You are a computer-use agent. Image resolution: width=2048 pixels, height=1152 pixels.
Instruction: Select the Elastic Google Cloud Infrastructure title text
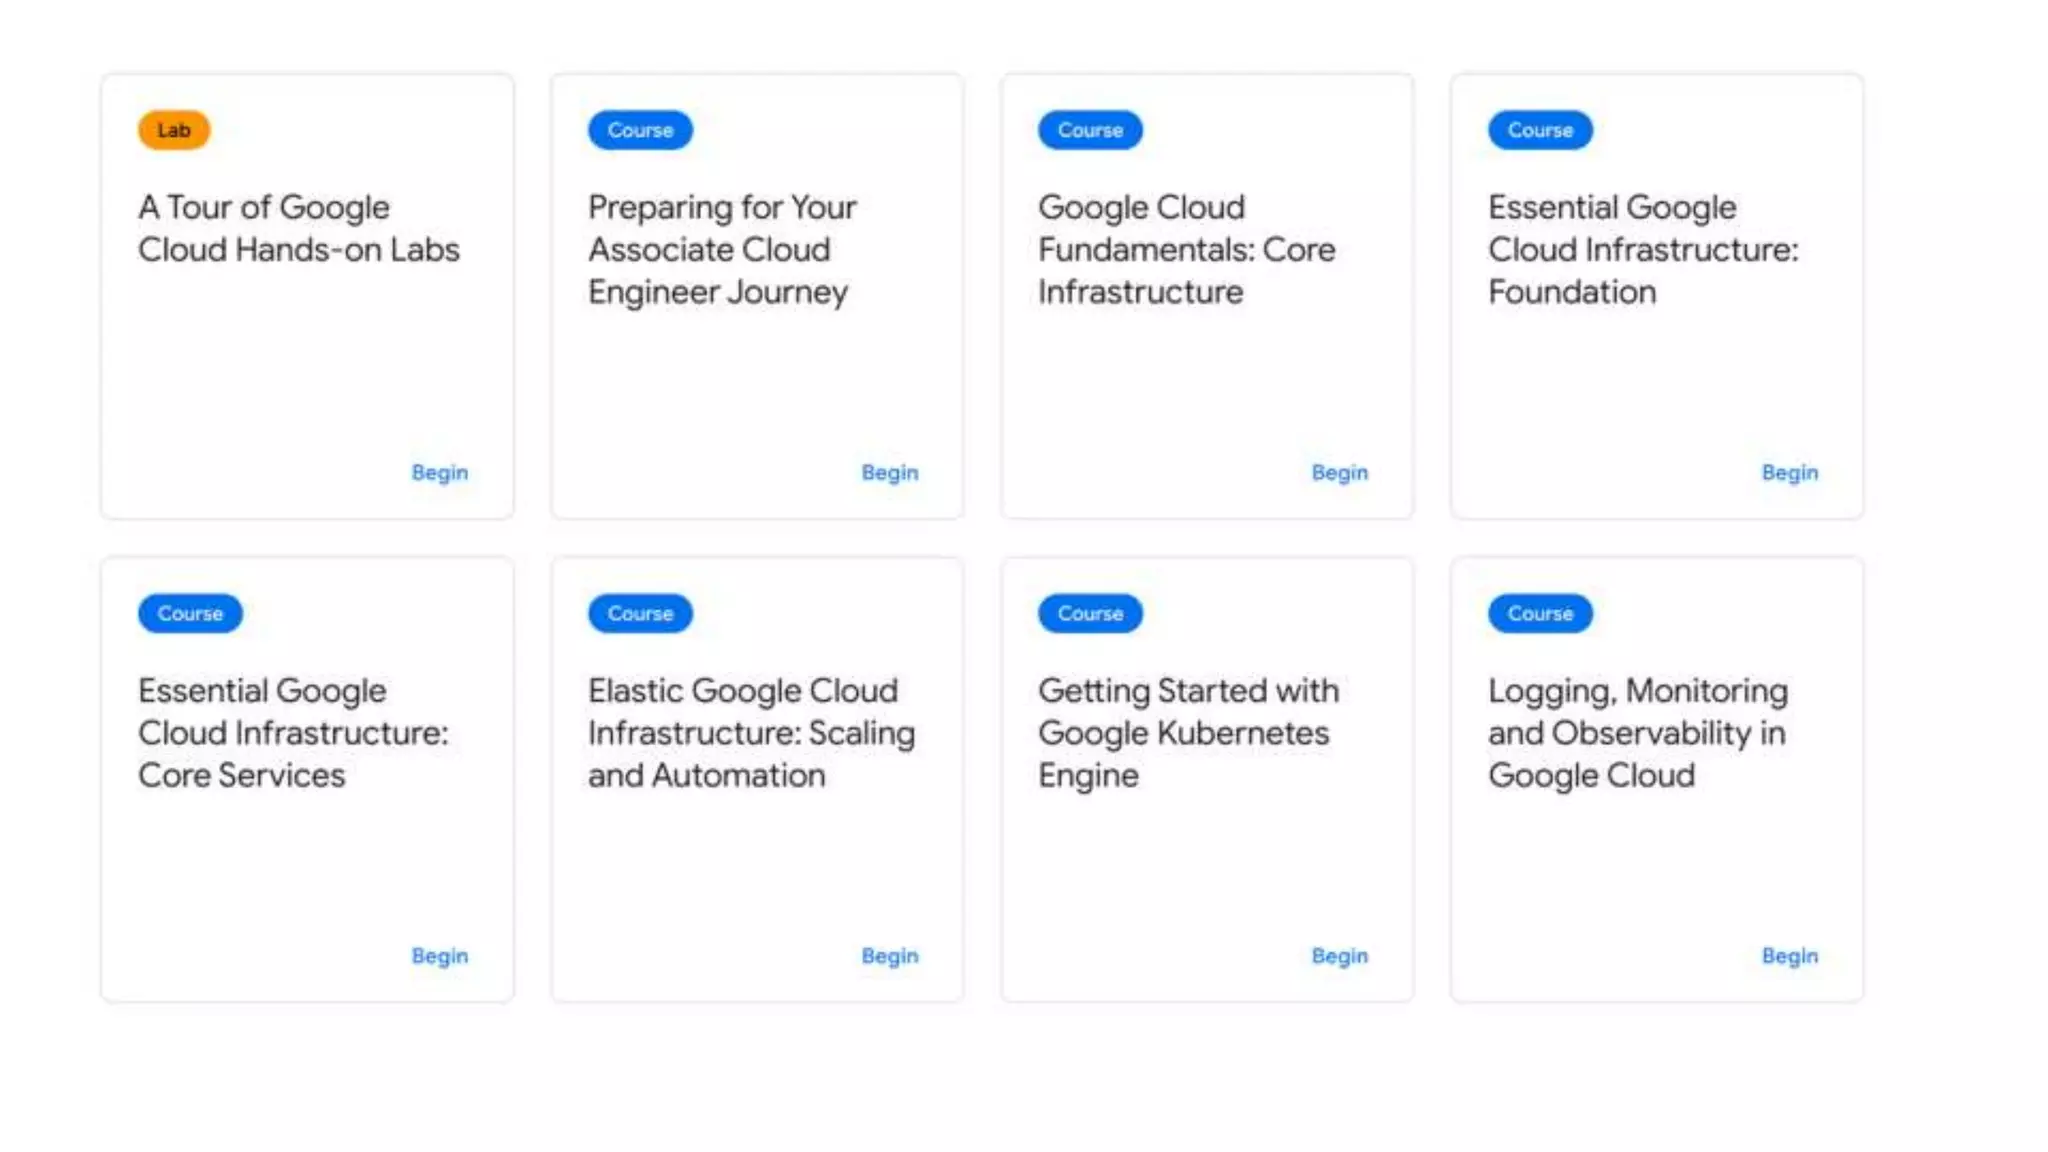tap(751, 733)
